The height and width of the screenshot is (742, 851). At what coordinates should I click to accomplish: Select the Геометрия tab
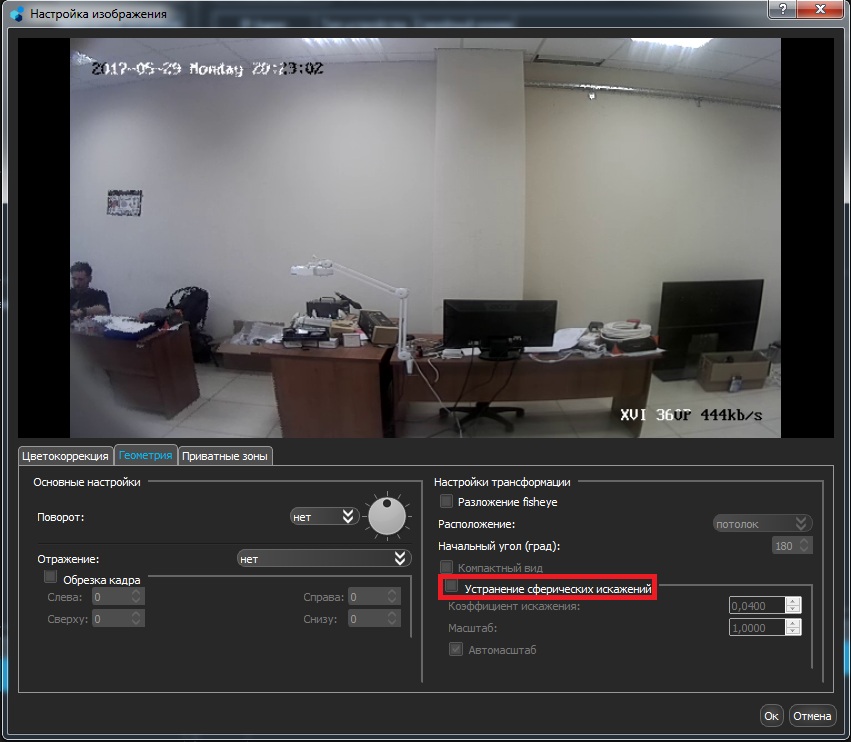coord(145,455)
